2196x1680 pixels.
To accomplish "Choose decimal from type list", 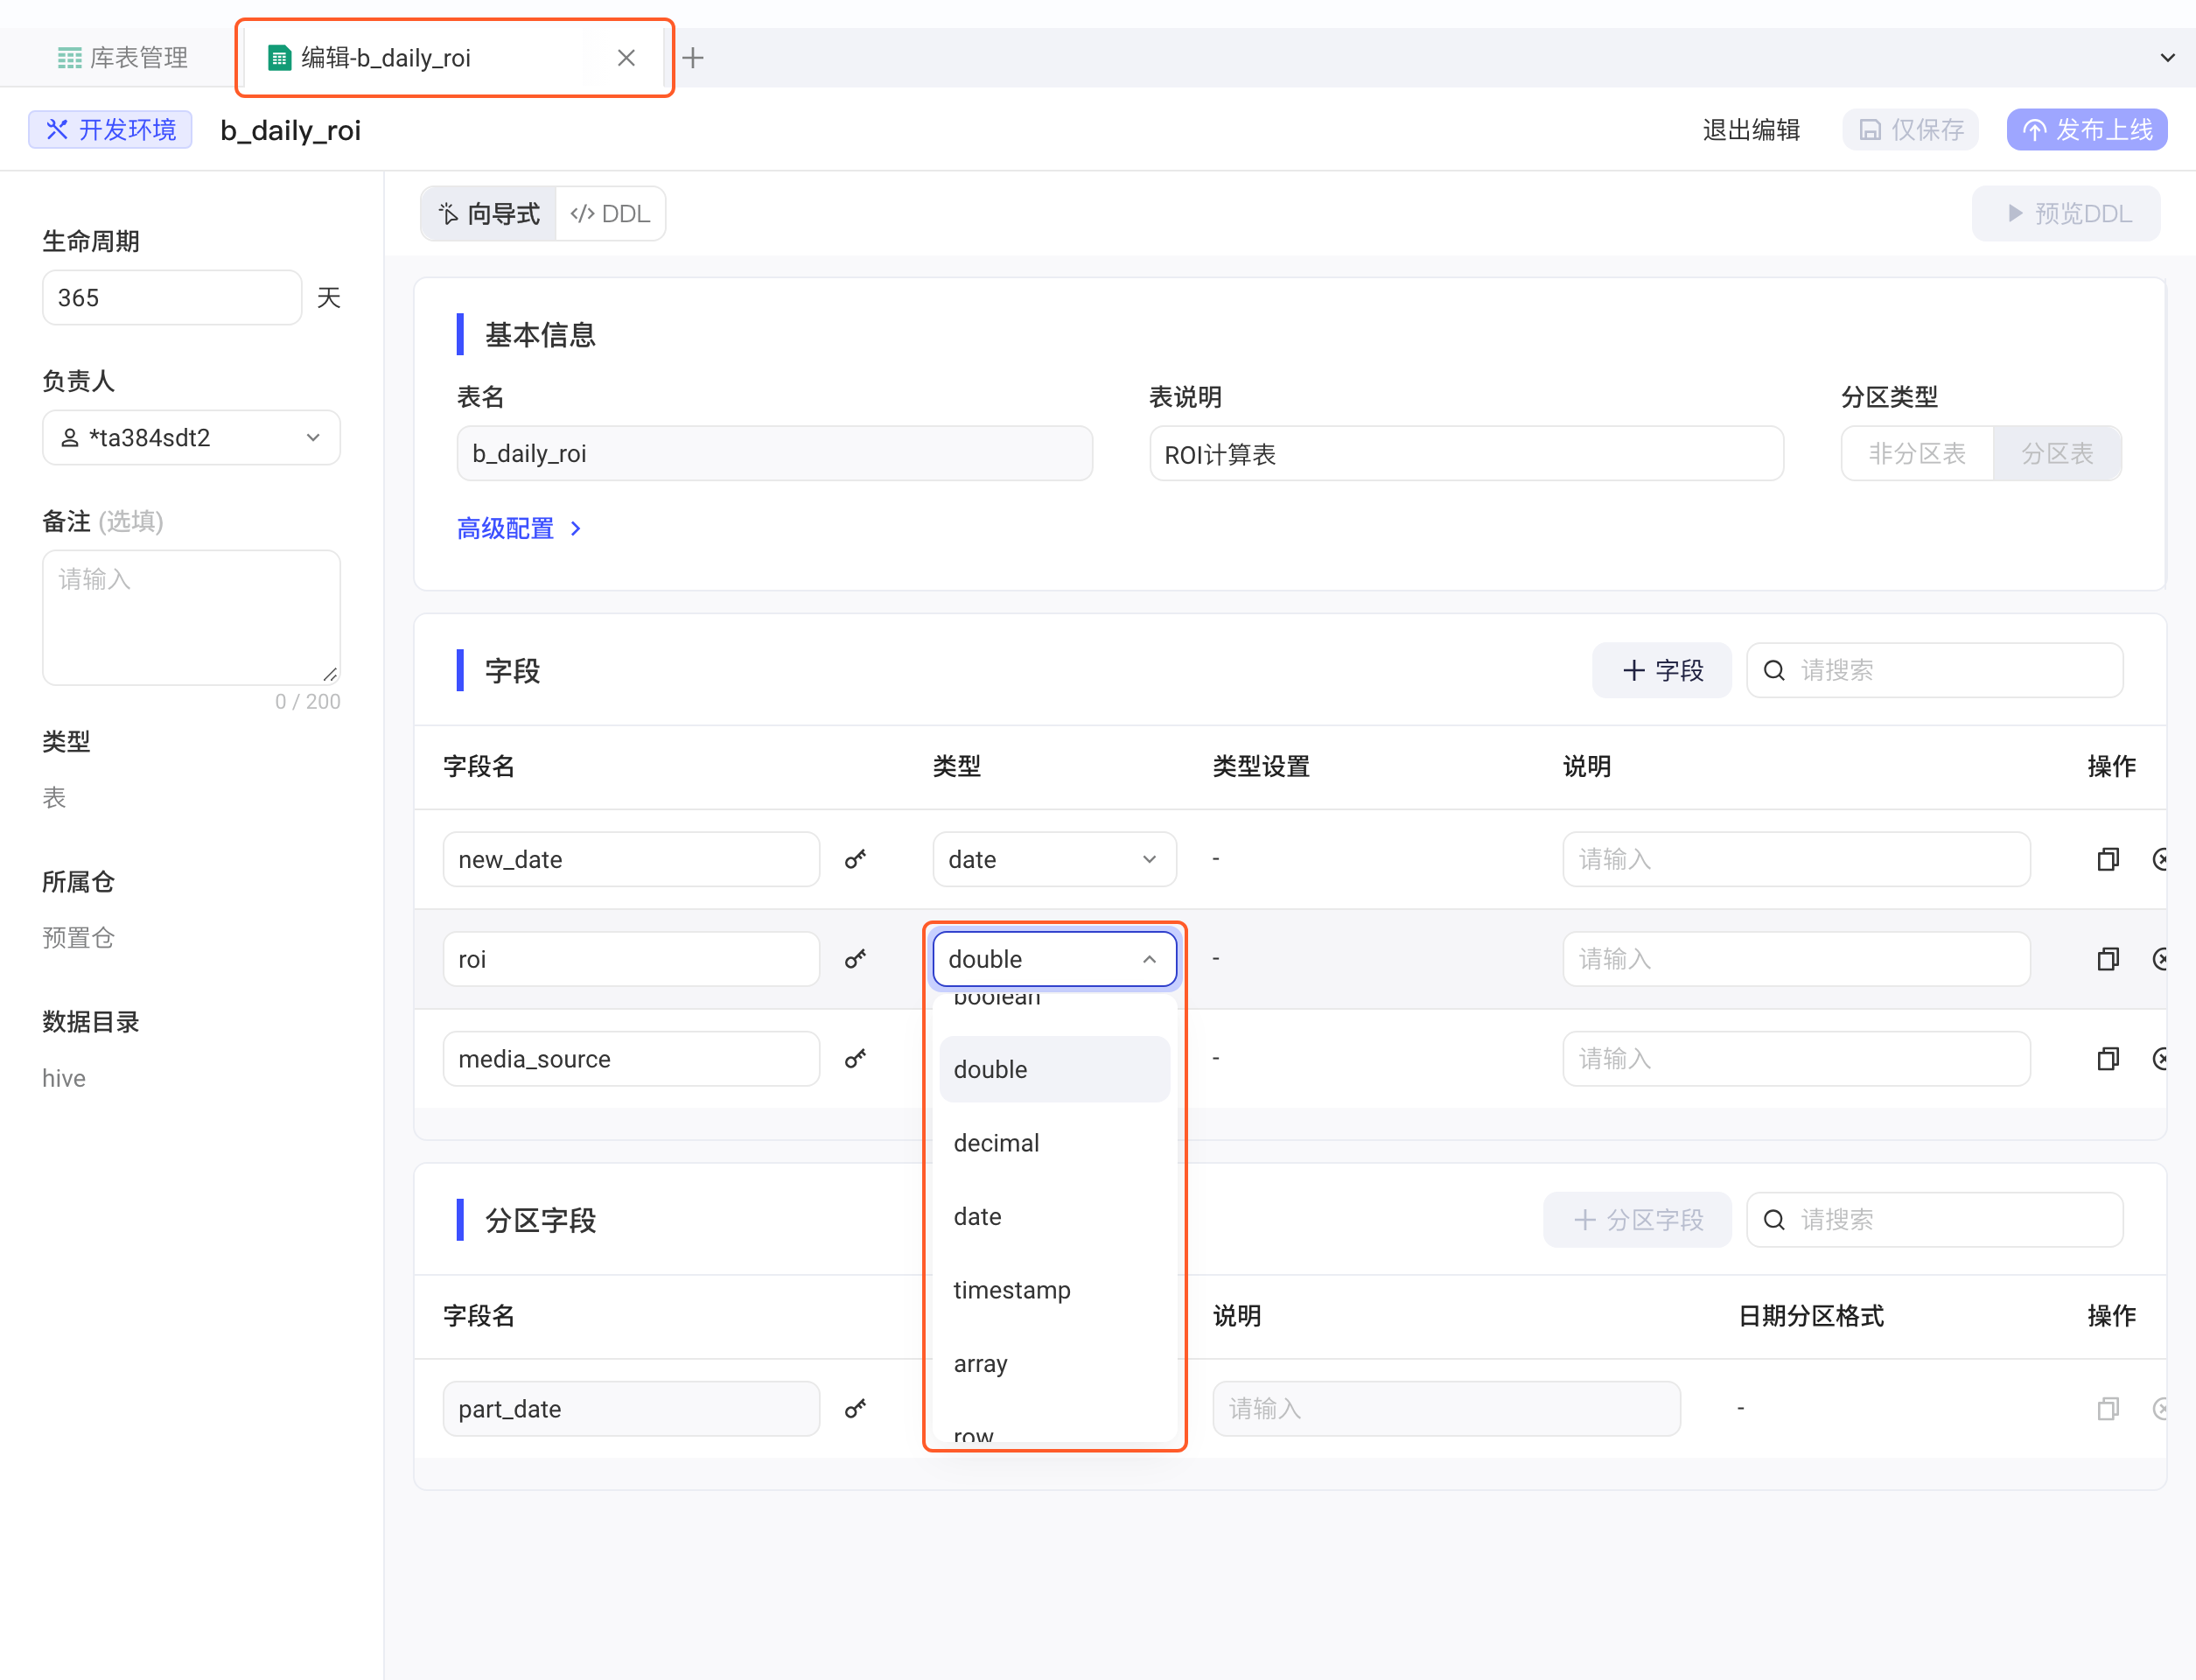I will coord(1054,1143).
